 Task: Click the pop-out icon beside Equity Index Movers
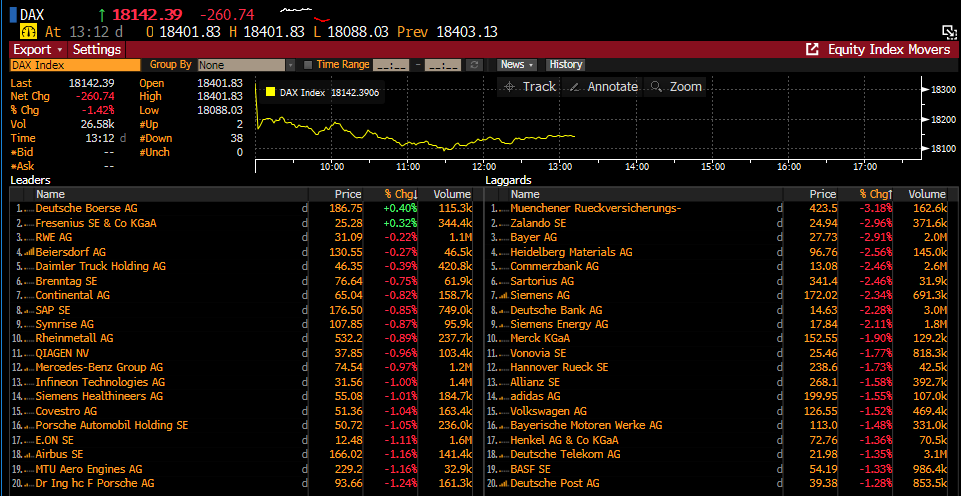click(812, 49)
